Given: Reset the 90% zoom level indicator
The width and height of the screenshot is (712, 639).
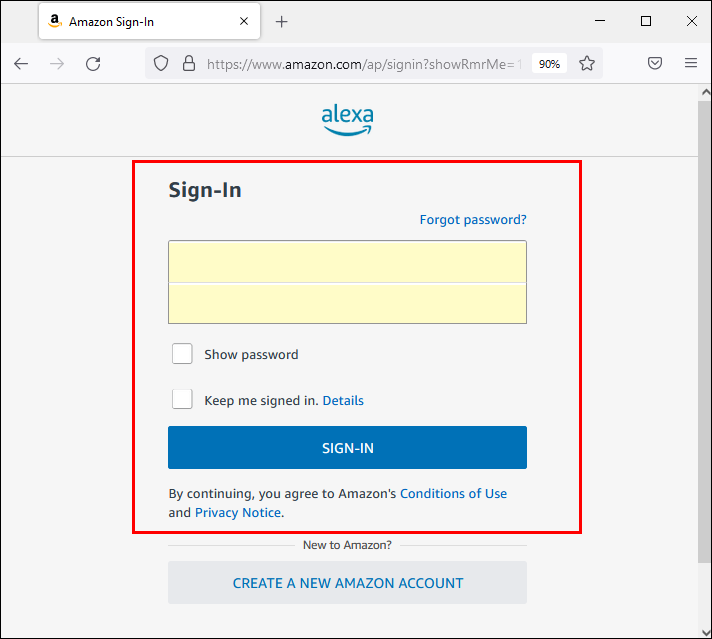Looking at the screenshot, I should [x=549, y=64].
